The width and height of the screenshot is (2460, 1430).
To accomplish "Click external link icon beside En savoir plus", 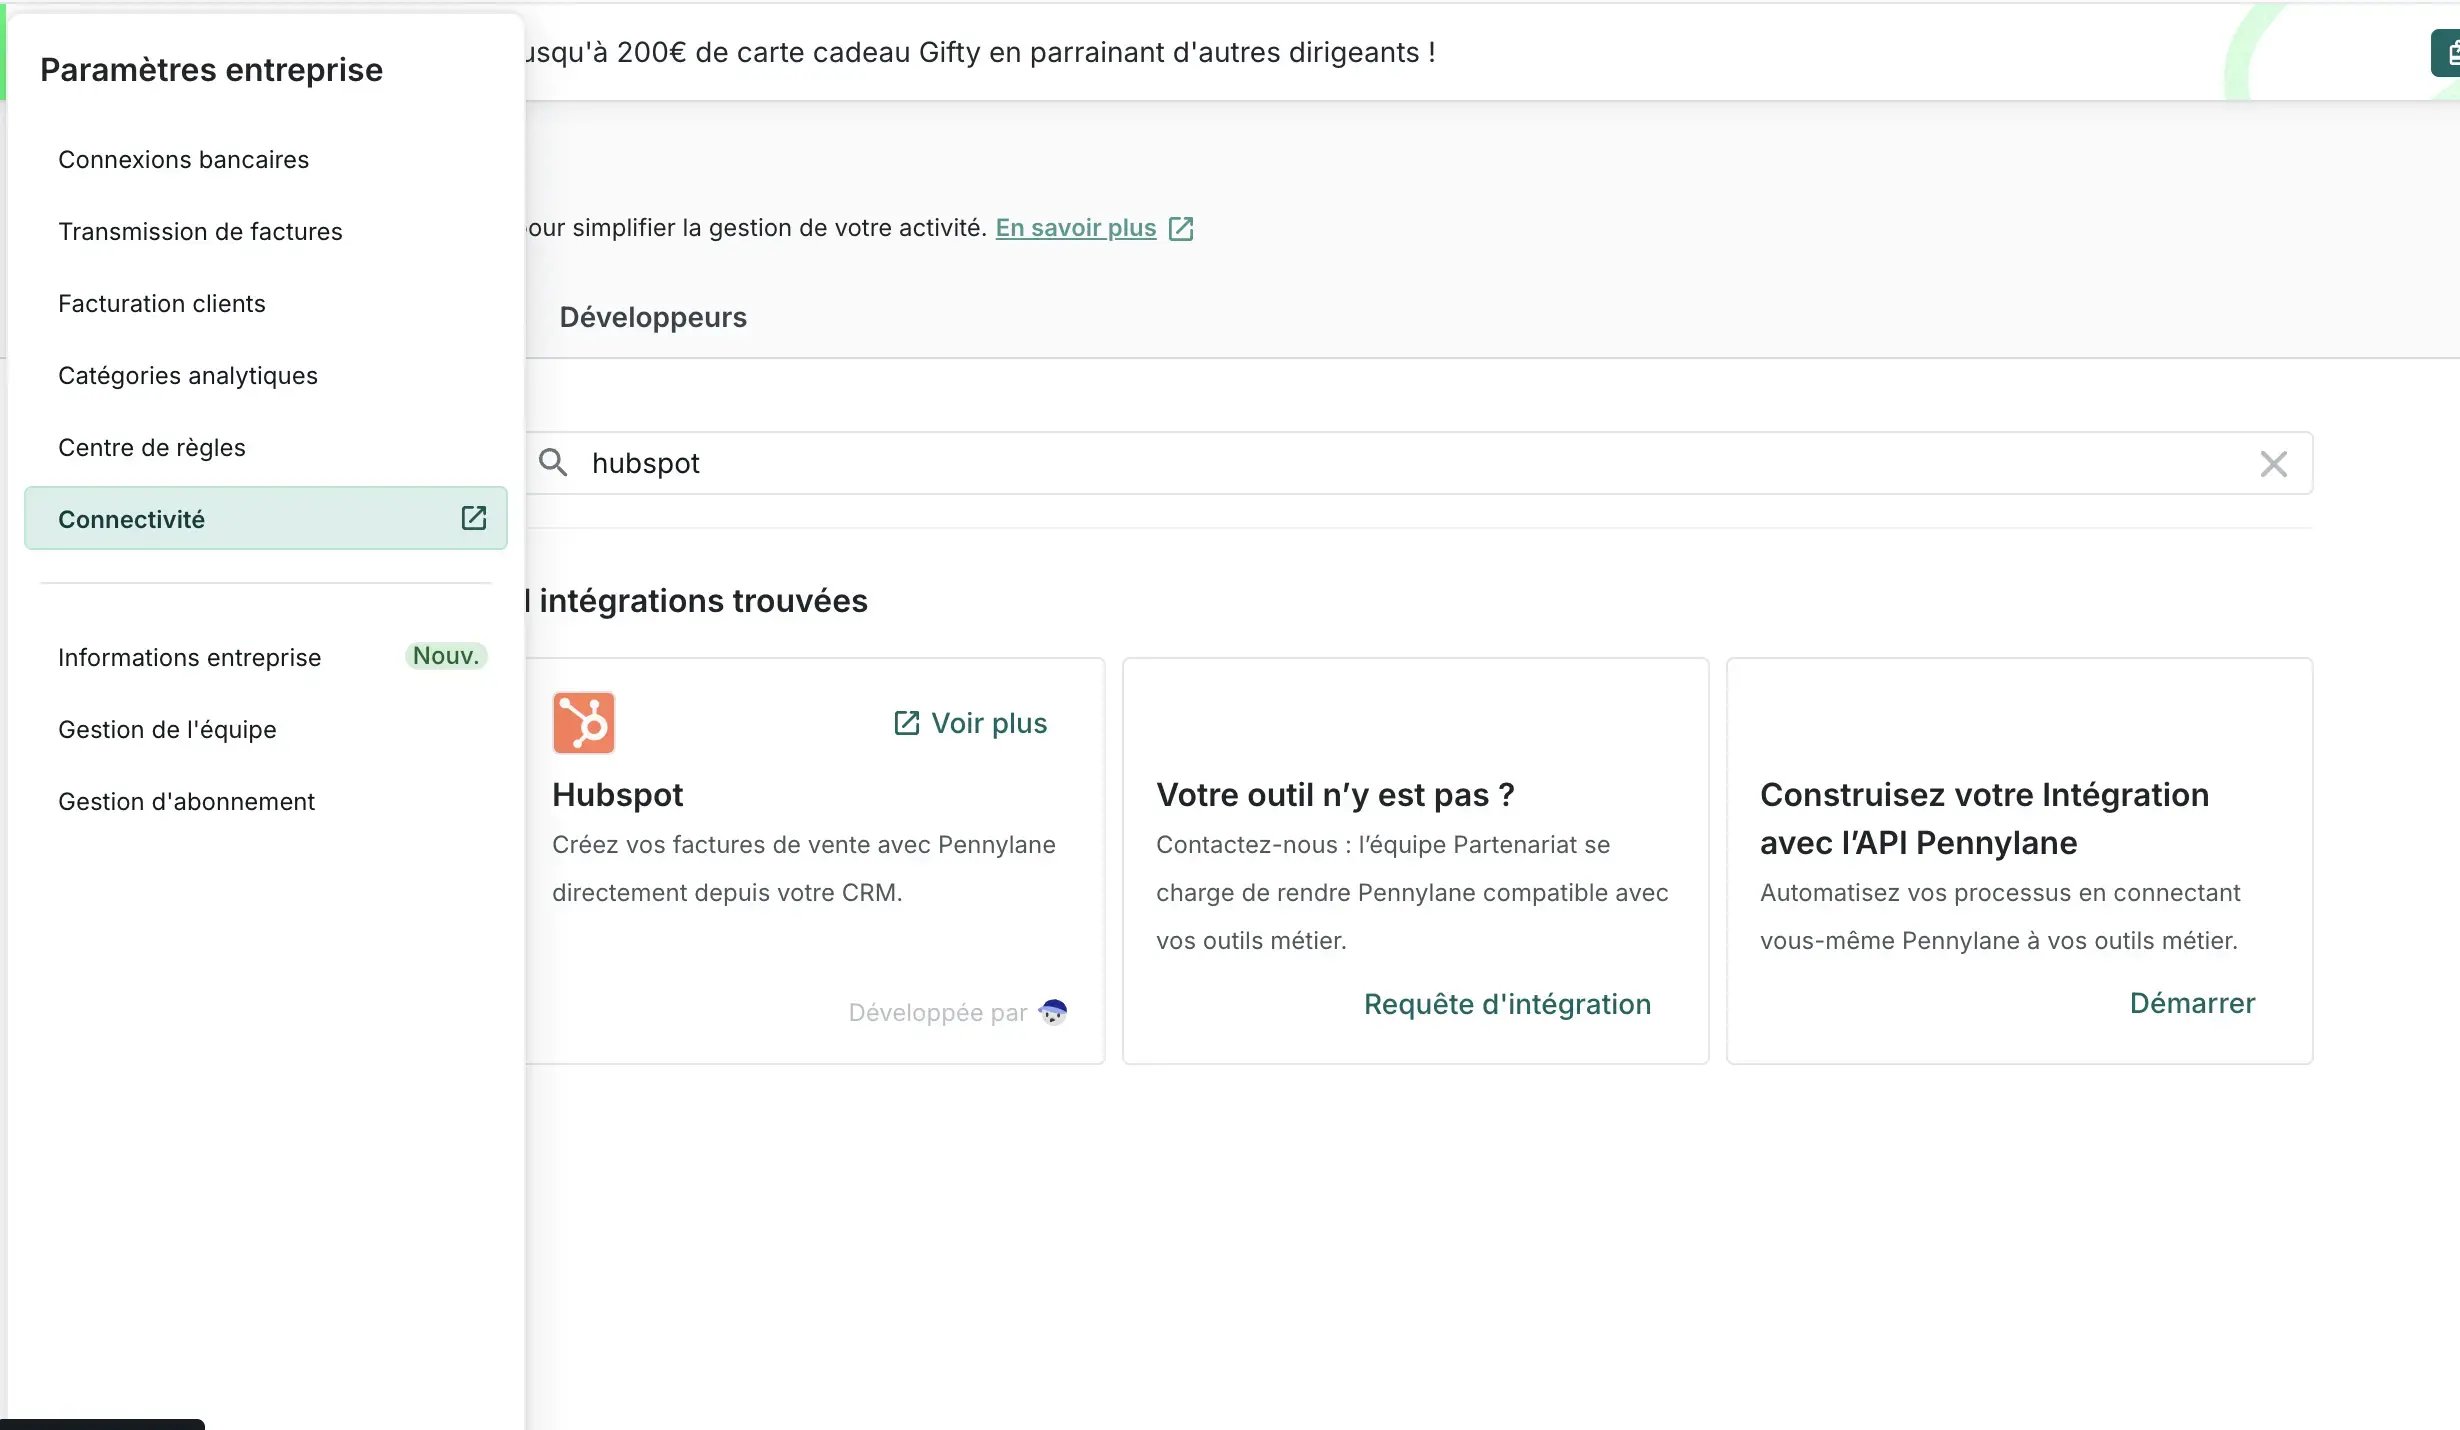I will pos(1181,228).
